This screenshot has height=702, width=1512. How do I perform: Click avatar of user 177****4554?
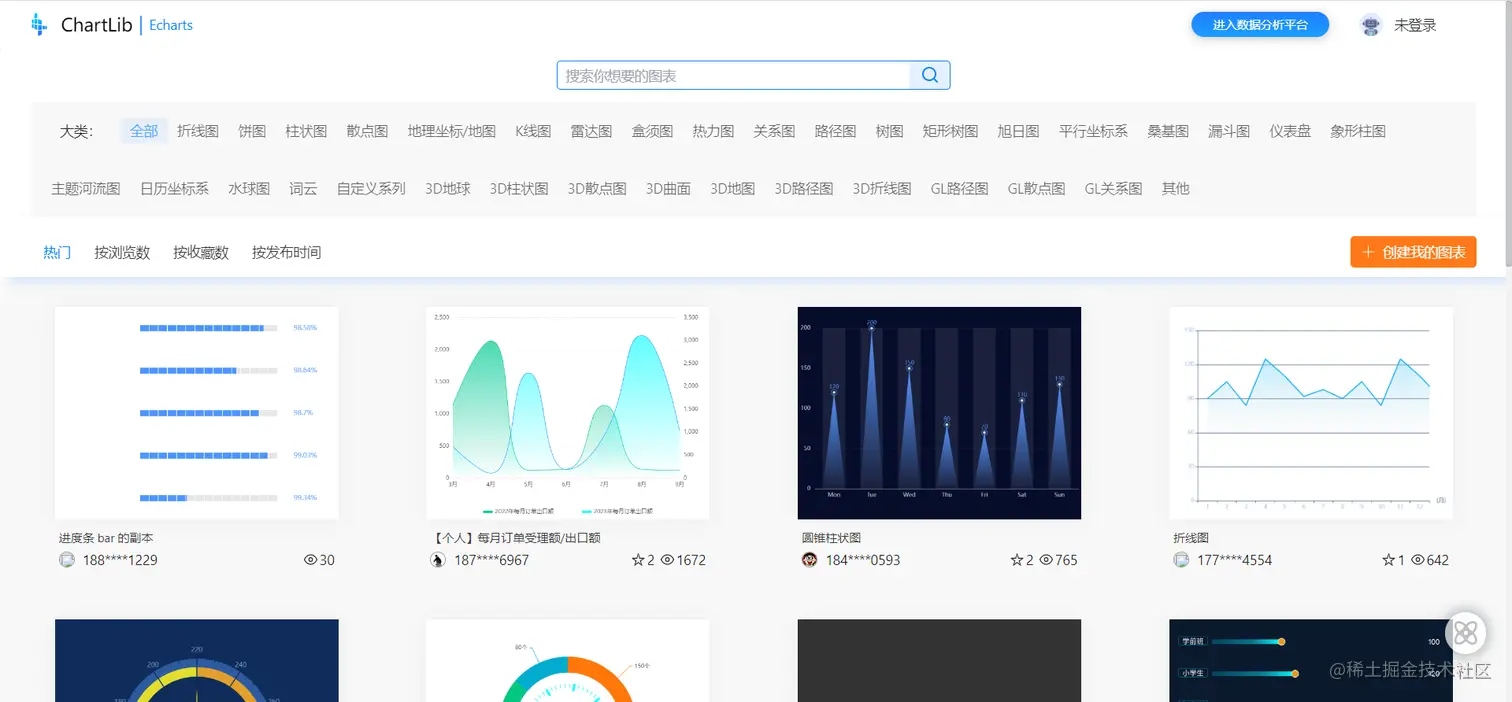[x=1181, y=560]
